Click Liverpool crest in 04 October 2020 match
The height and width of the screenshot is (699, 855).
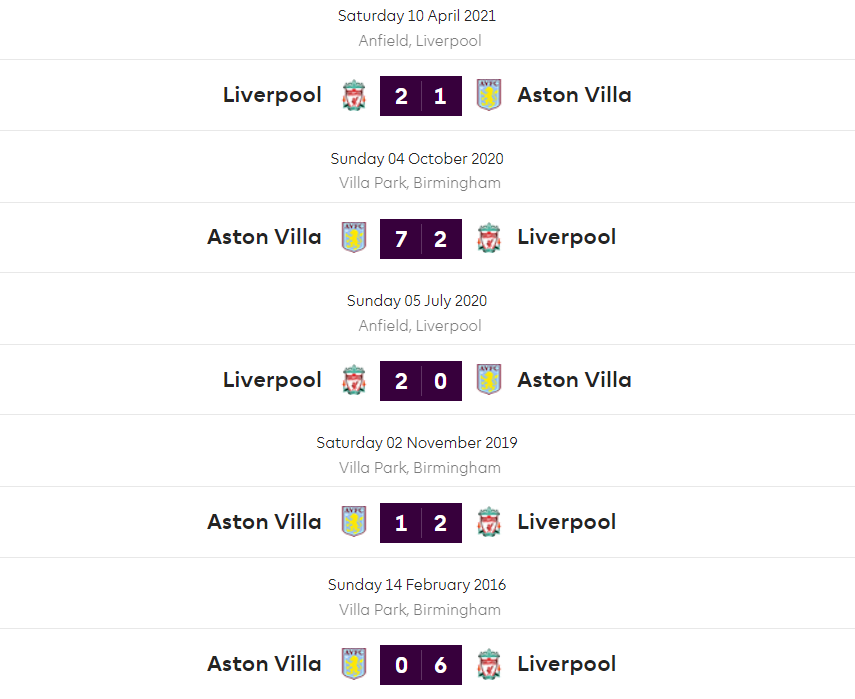coord(489,238)
